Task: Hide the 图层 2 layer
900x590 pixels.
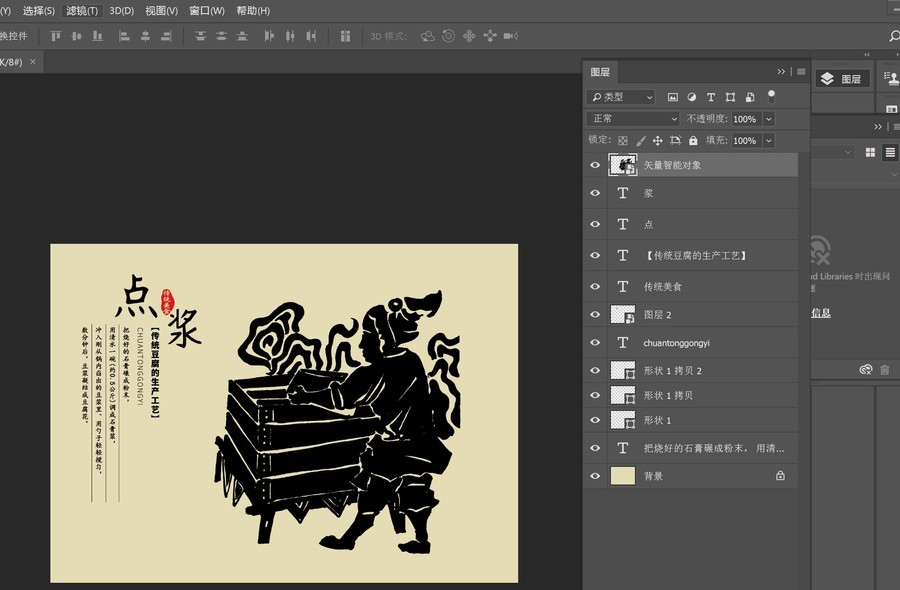Action: pyautogui.click(x=595, y=315)
